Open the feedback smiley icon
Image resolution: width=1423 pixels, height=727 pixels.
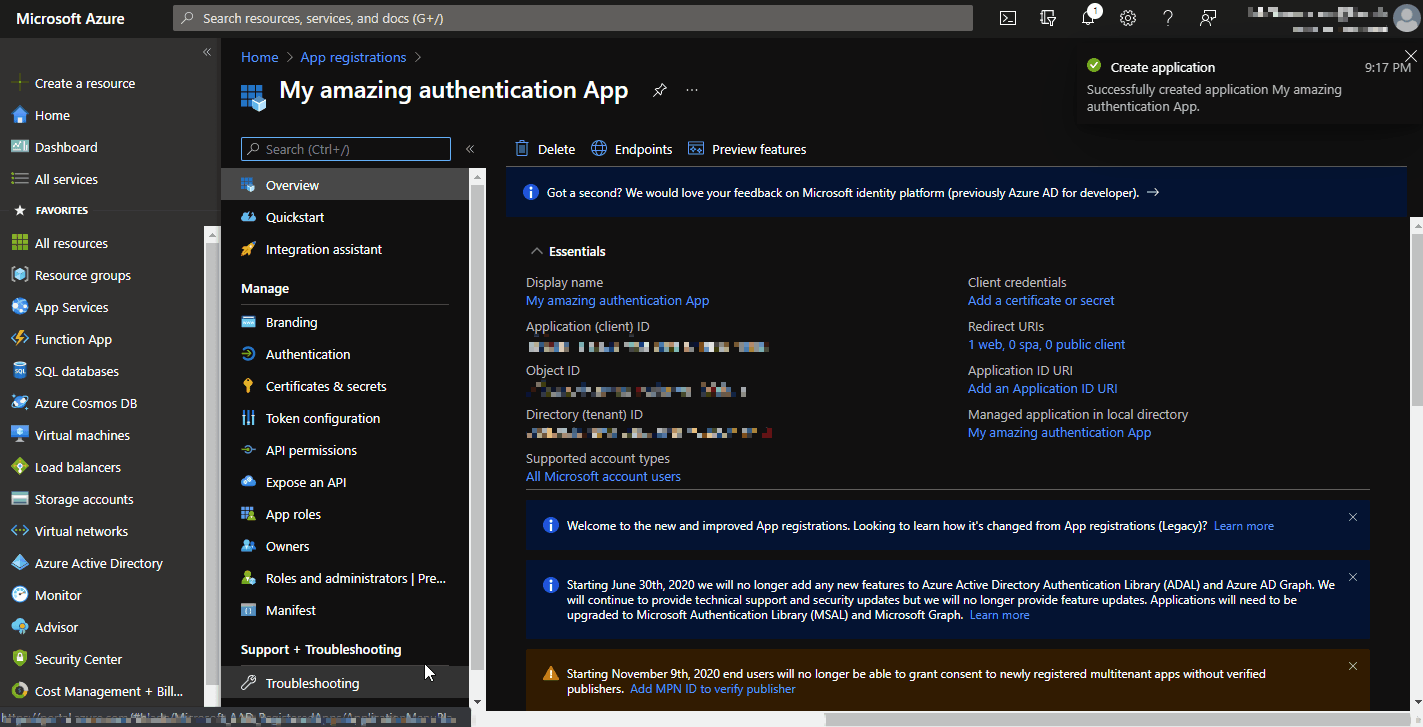click(x=1208, y=17)
